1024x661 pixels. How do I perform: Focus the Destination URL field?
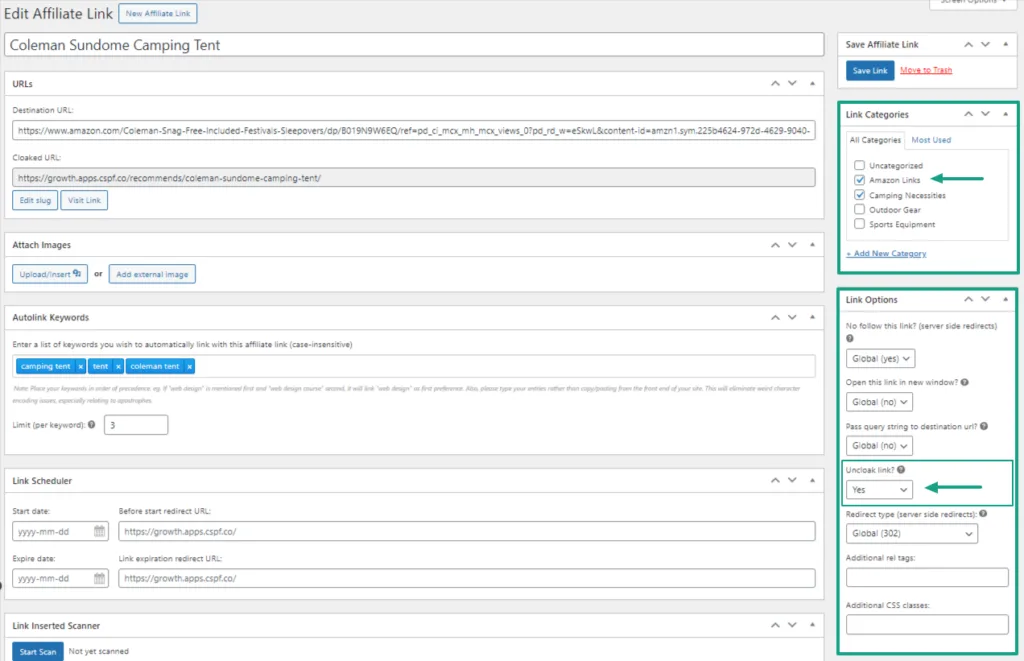point(413,131)
